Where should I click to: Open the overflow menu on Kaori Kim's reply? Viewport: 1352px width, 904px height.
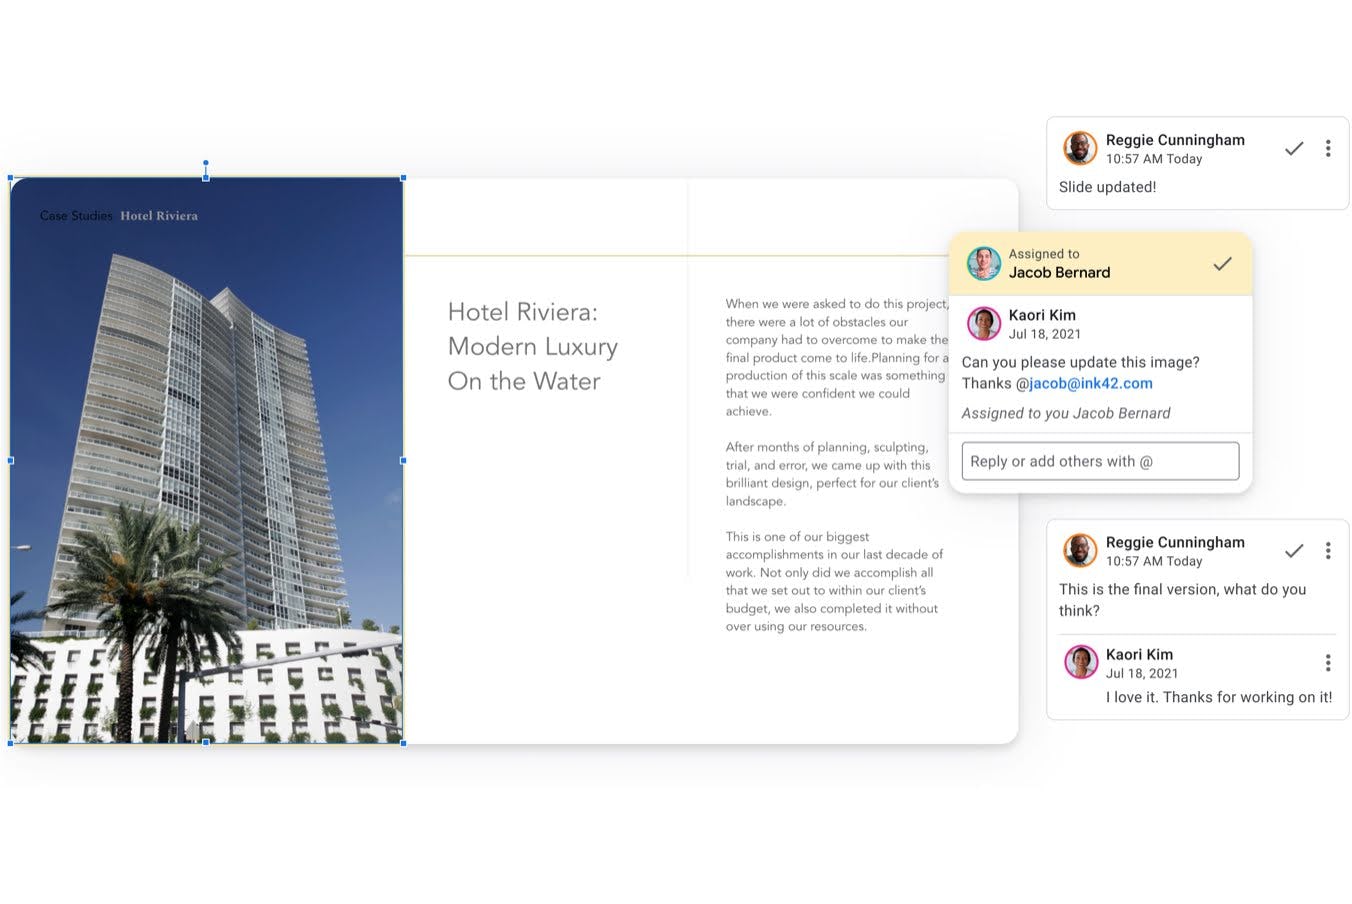[x=1329, y=662]
